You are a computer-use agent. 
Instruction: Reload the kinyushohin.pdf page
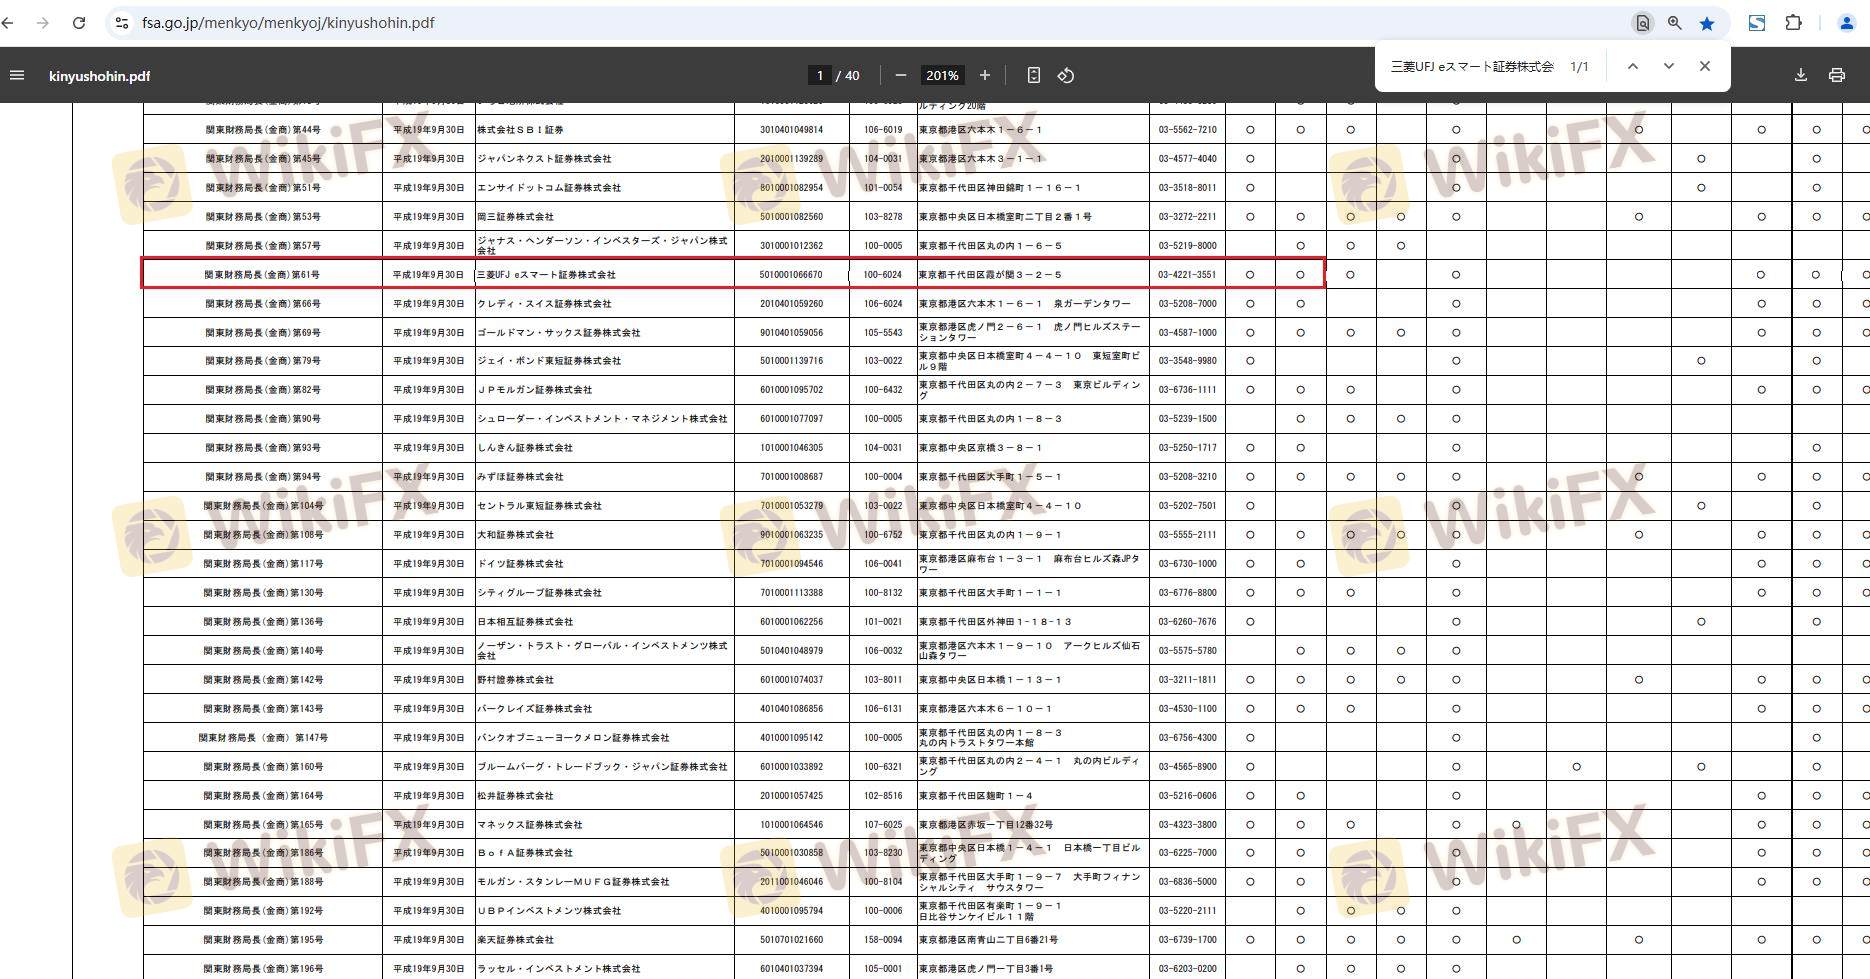click(79, 23)
